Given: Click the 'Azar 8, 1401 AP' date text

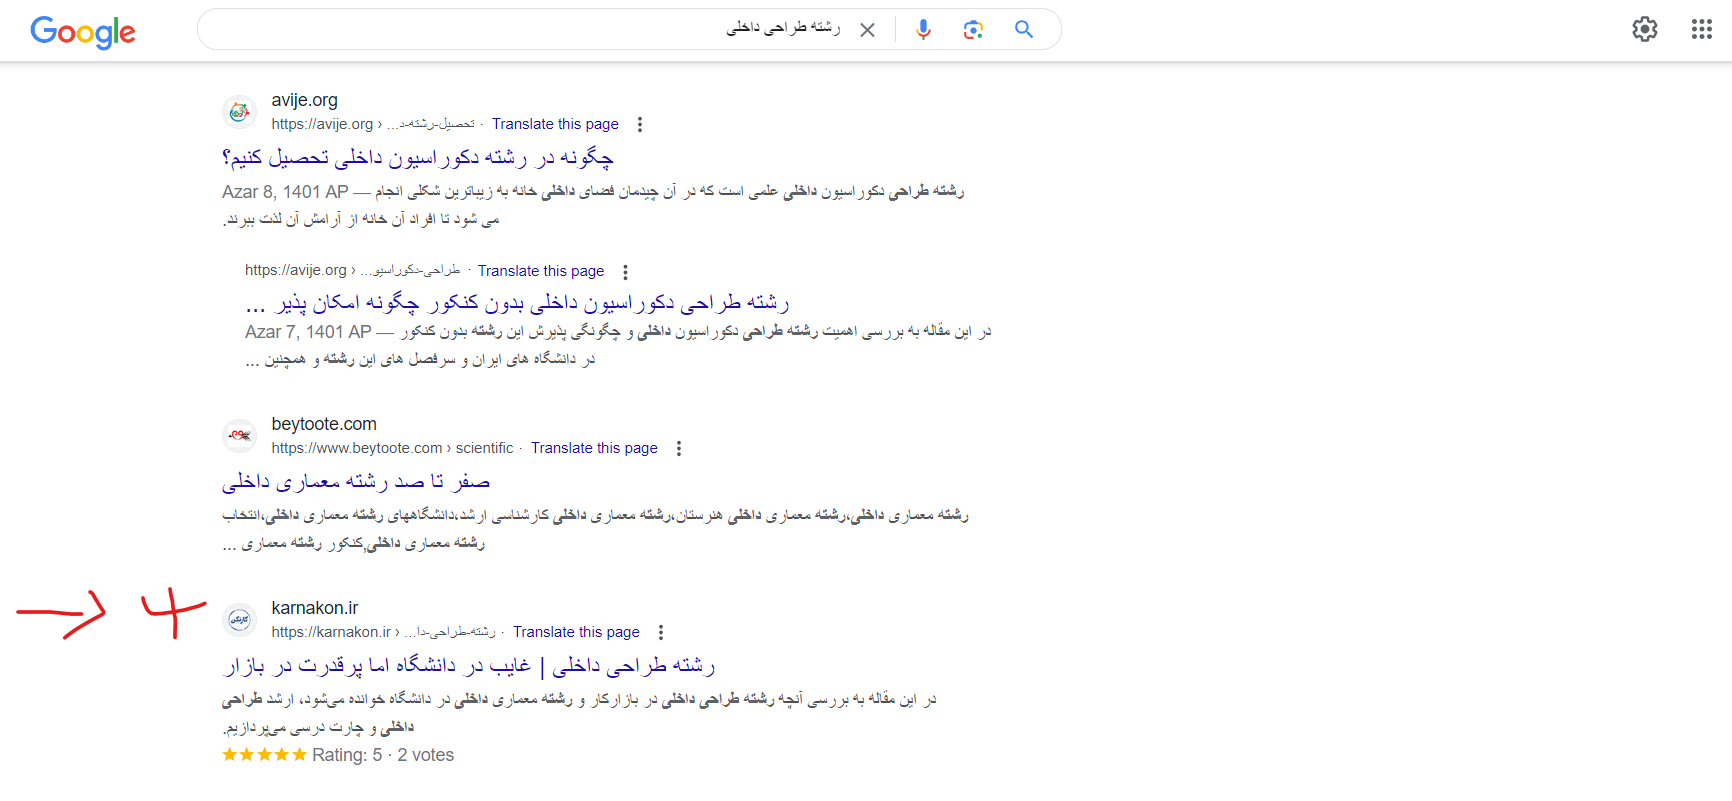Looking at the screenshot, I should coord(285,192).
